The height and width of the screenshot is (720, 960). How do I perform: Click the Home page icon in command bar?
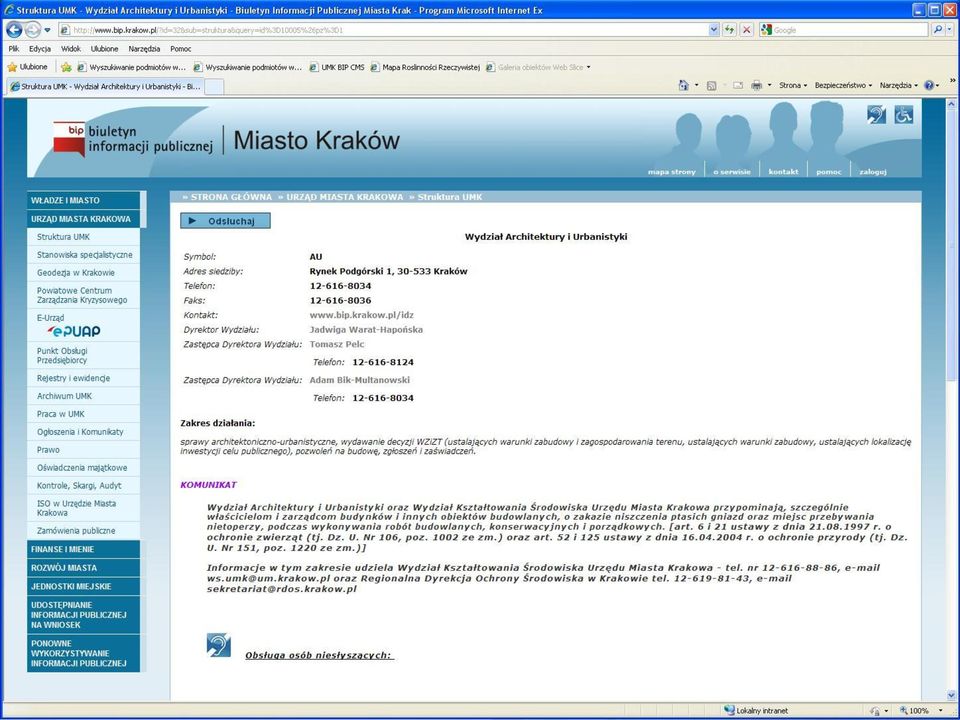684,85
